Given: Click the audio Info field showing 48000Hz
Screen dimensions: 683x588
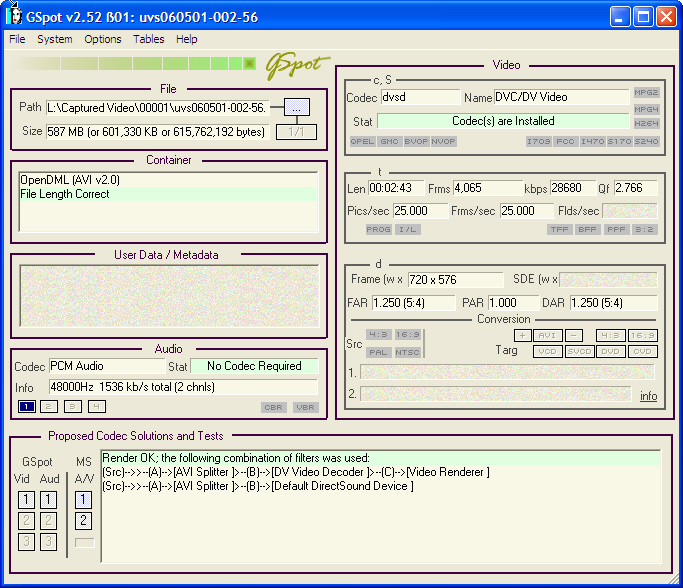Looking at the screenshot, I should [183, 387].
